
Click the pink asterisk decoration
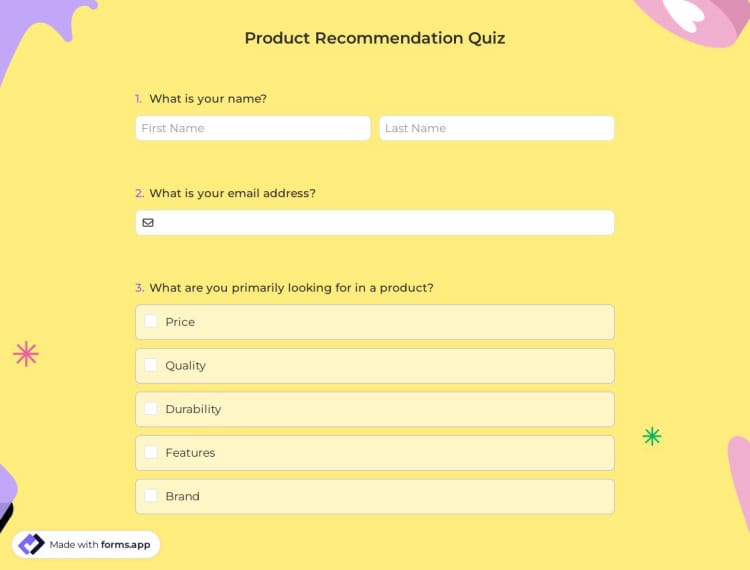(x=26, y=353)
